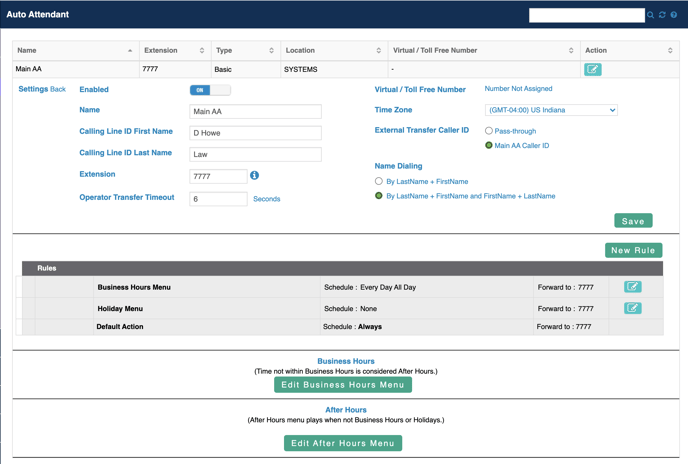
Task: Click the Save button
Action: [x=633, y=221]
